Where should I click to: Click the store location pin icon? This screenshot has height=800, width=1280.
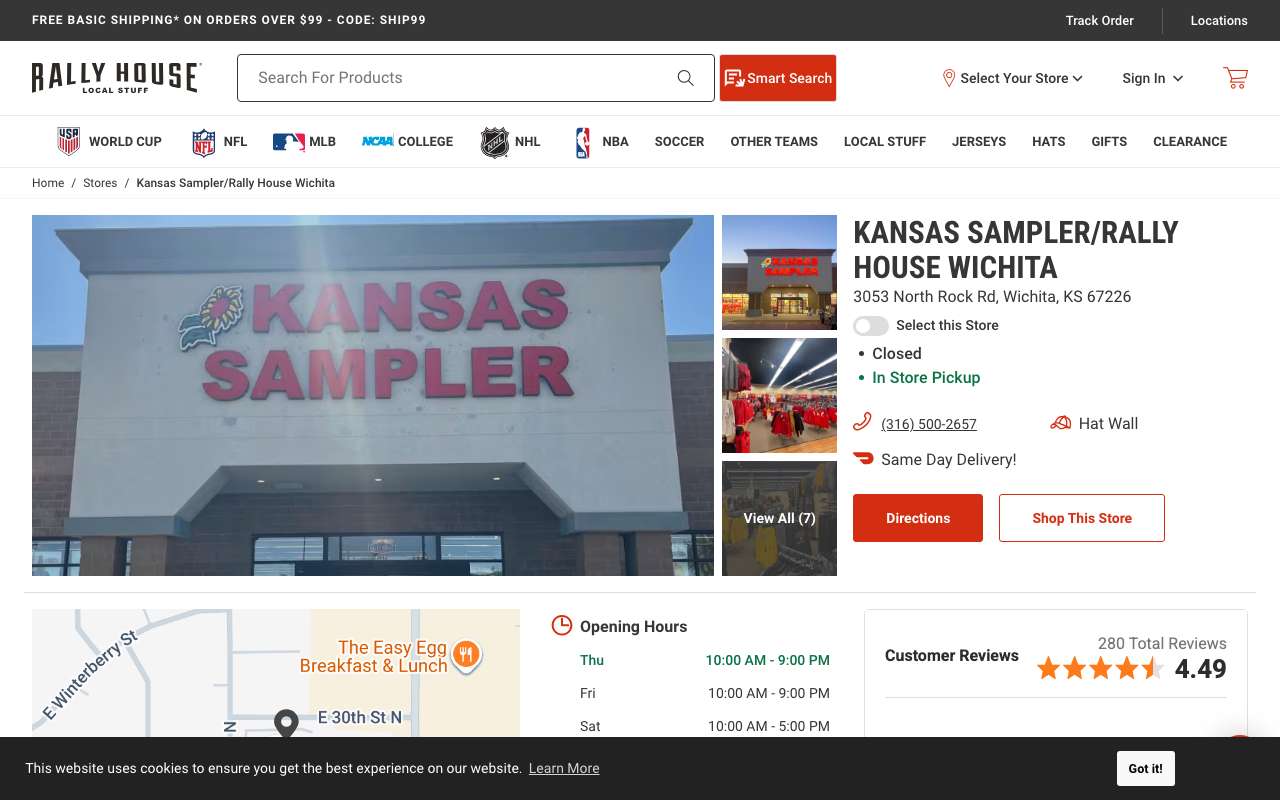pyautogui.click(x=948, y=78)
